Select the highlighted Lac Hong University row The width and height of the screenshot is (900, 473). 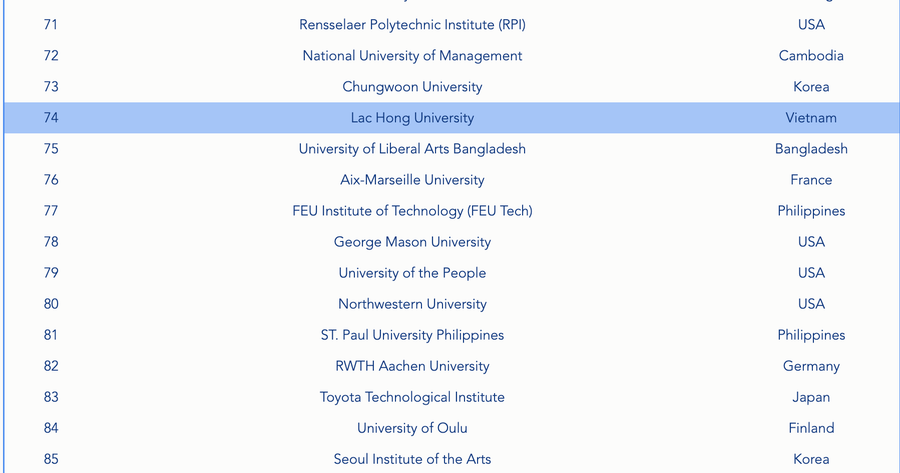tap(412, 118)
